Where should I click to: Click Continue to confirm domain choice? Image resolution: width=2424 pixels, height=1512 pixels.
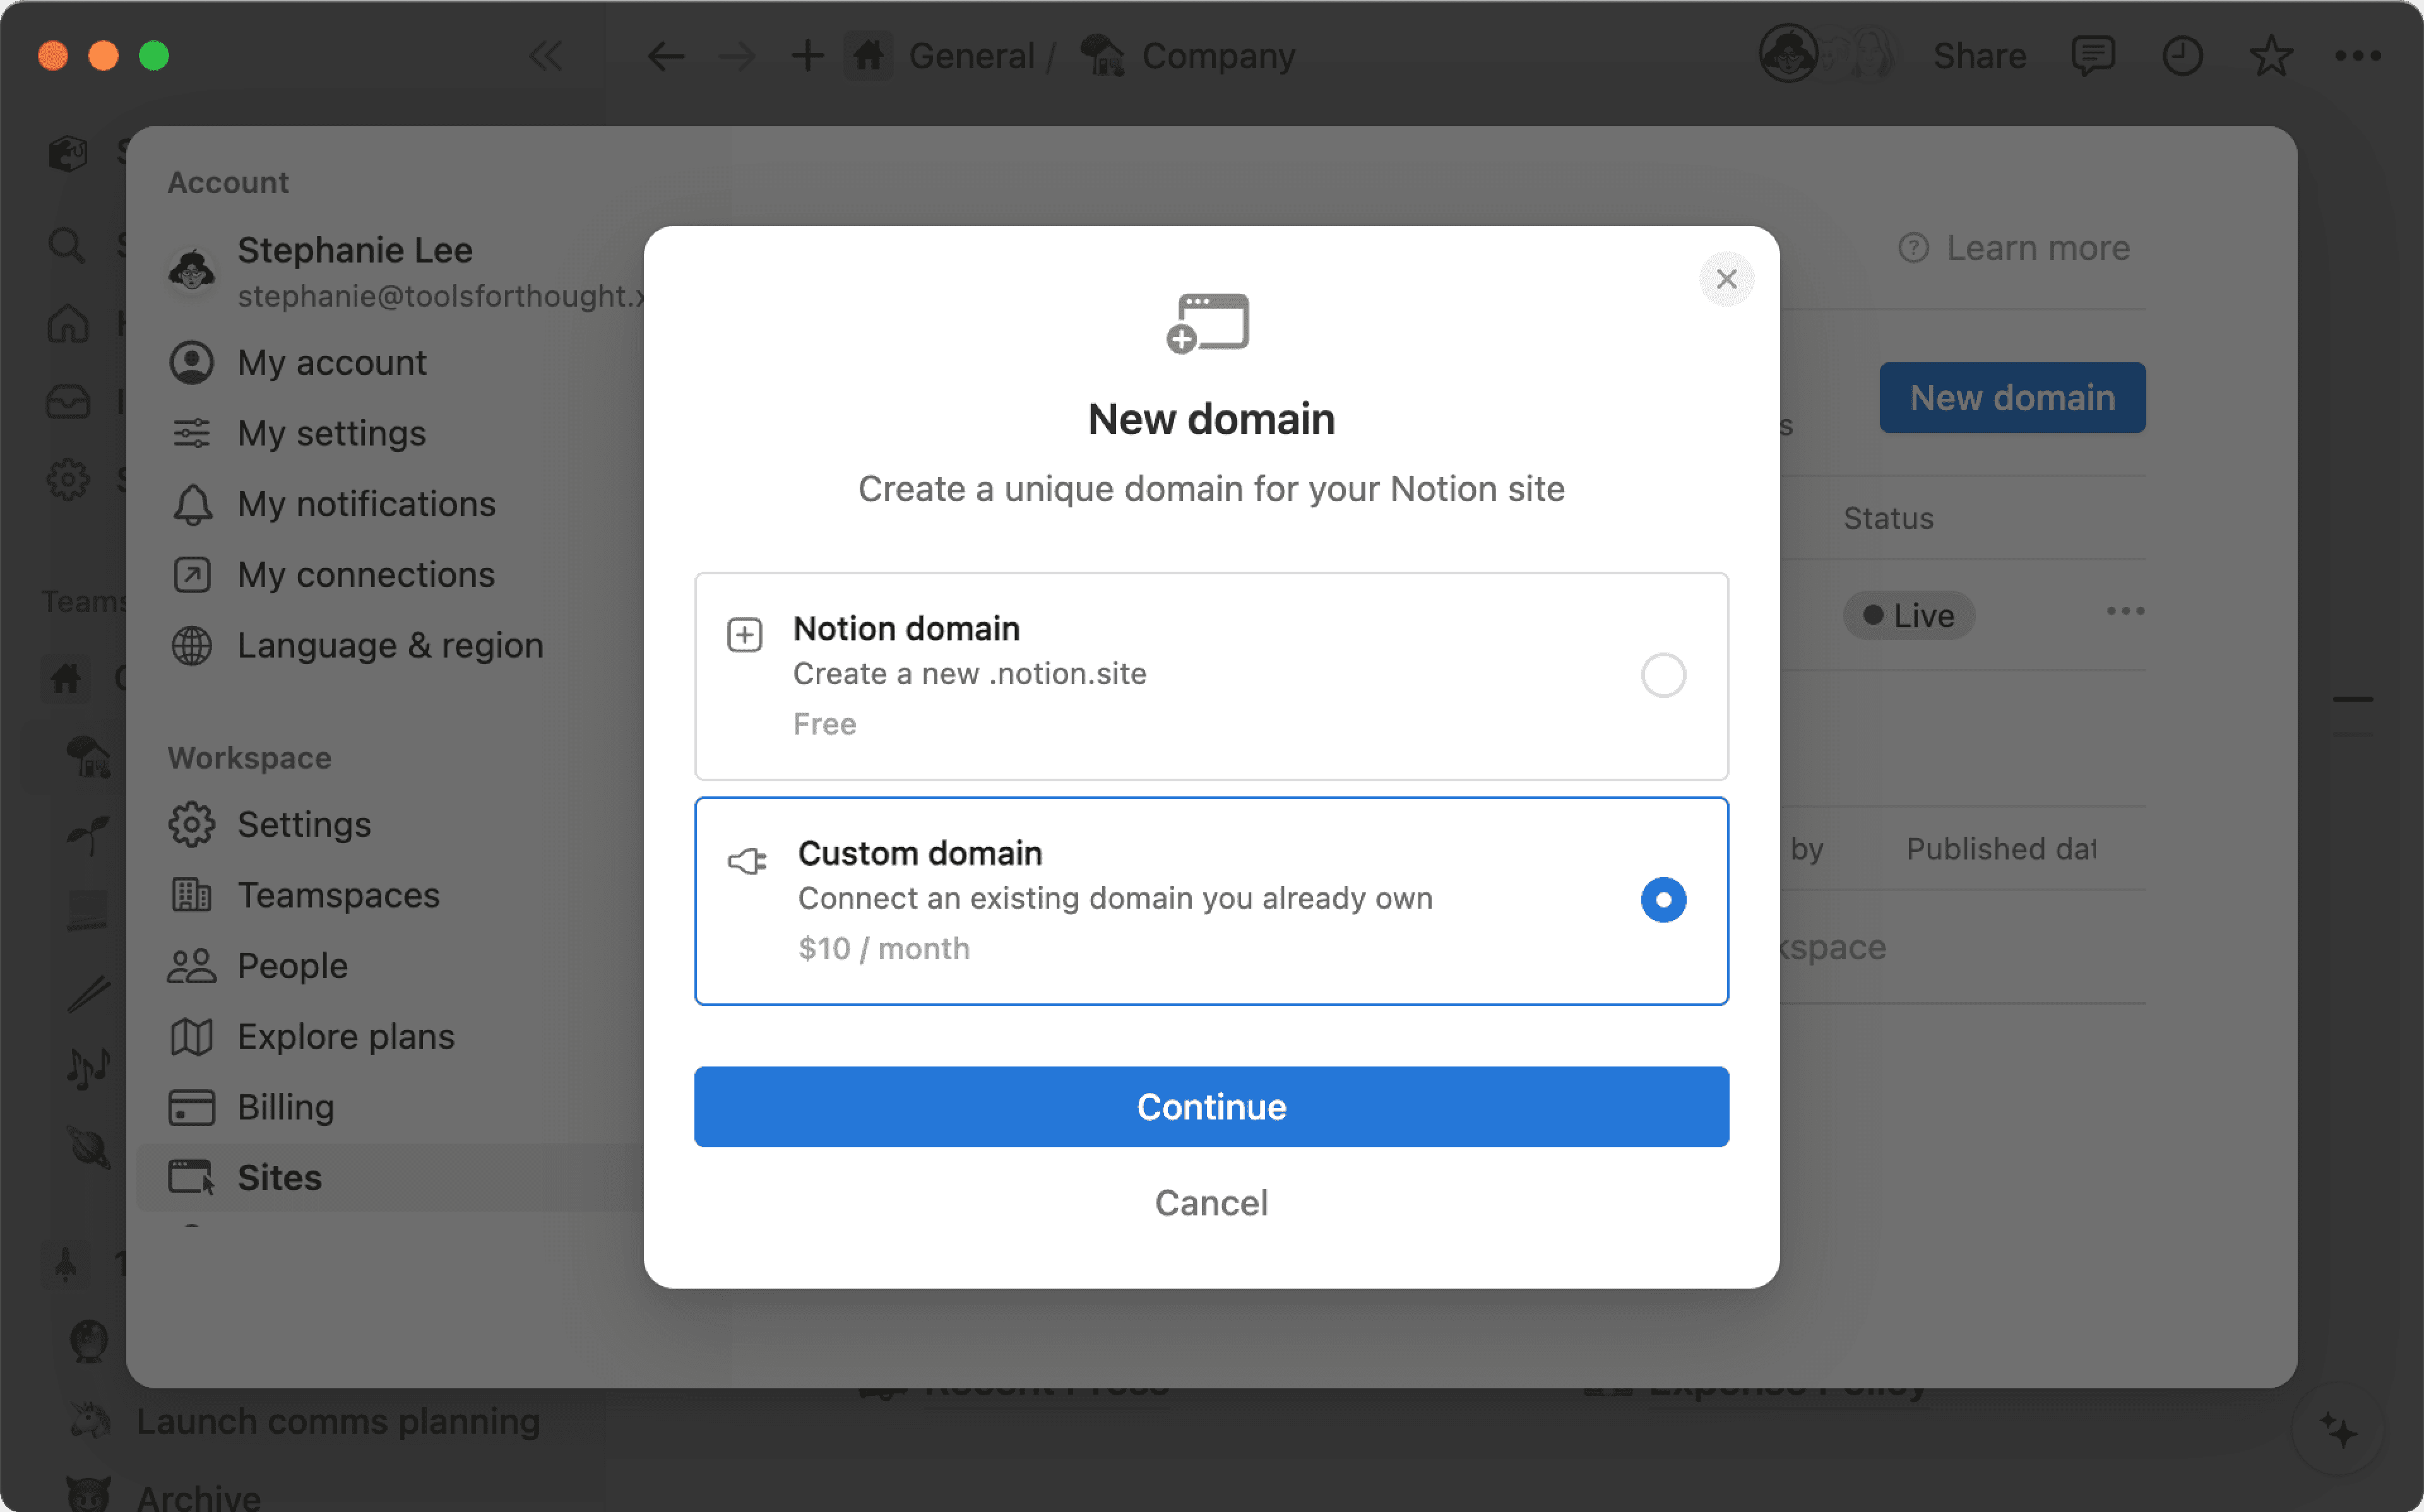point(1210,1106)
